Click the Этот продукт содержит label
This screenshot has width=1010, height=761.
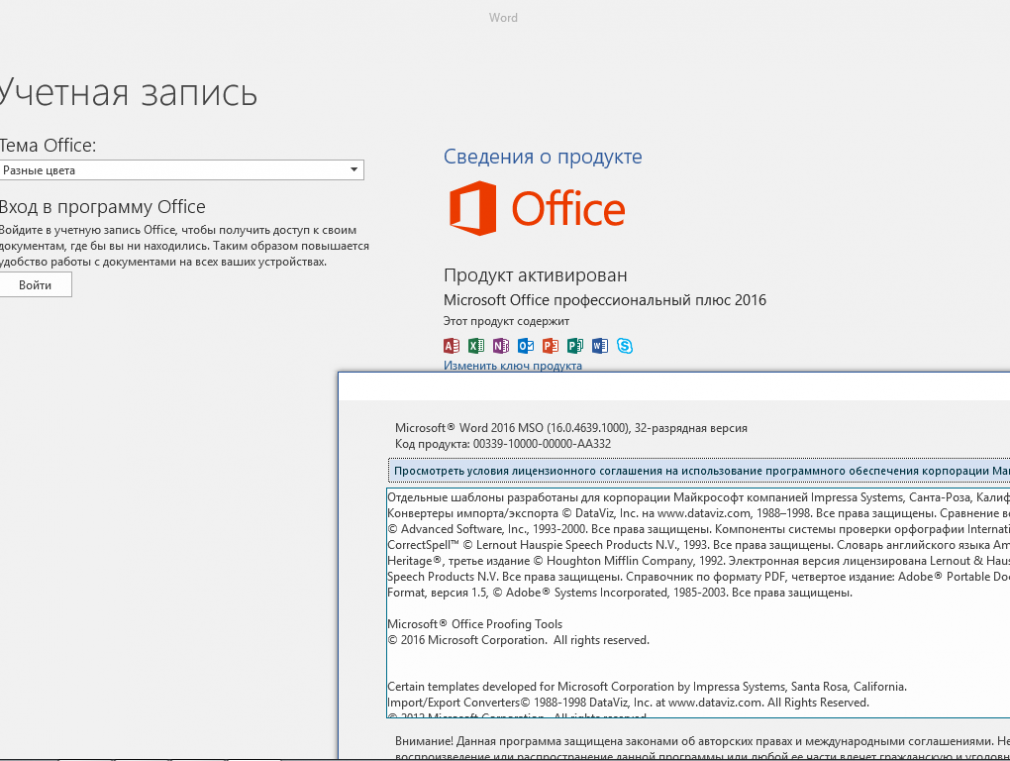(x=506, y=321)
